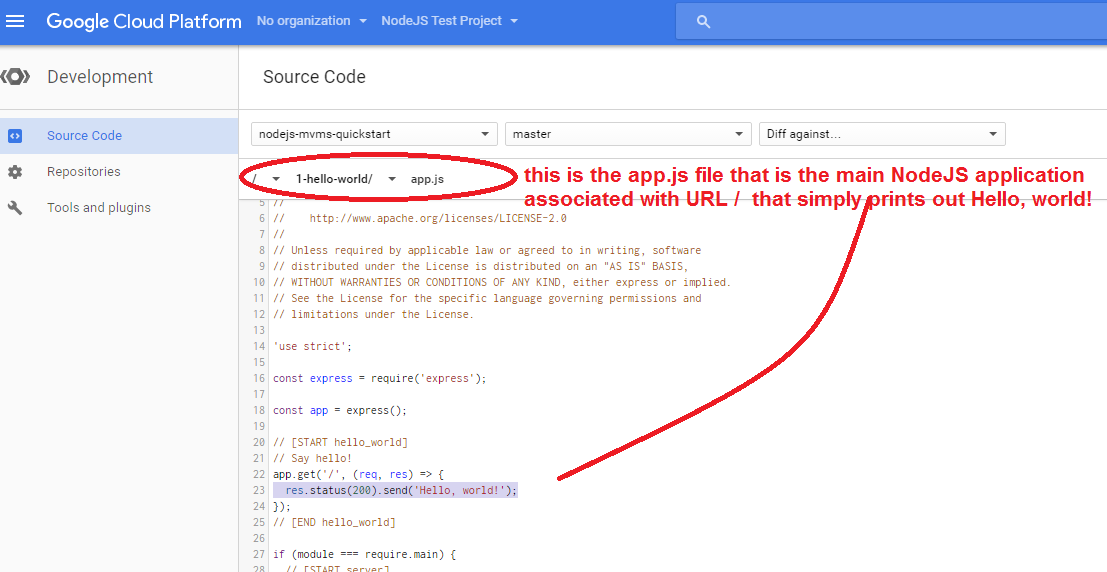Screen dimensions: 1107x572
Task: Expand the 1-hello-world folder arrow
Action: tap(392, 179)
